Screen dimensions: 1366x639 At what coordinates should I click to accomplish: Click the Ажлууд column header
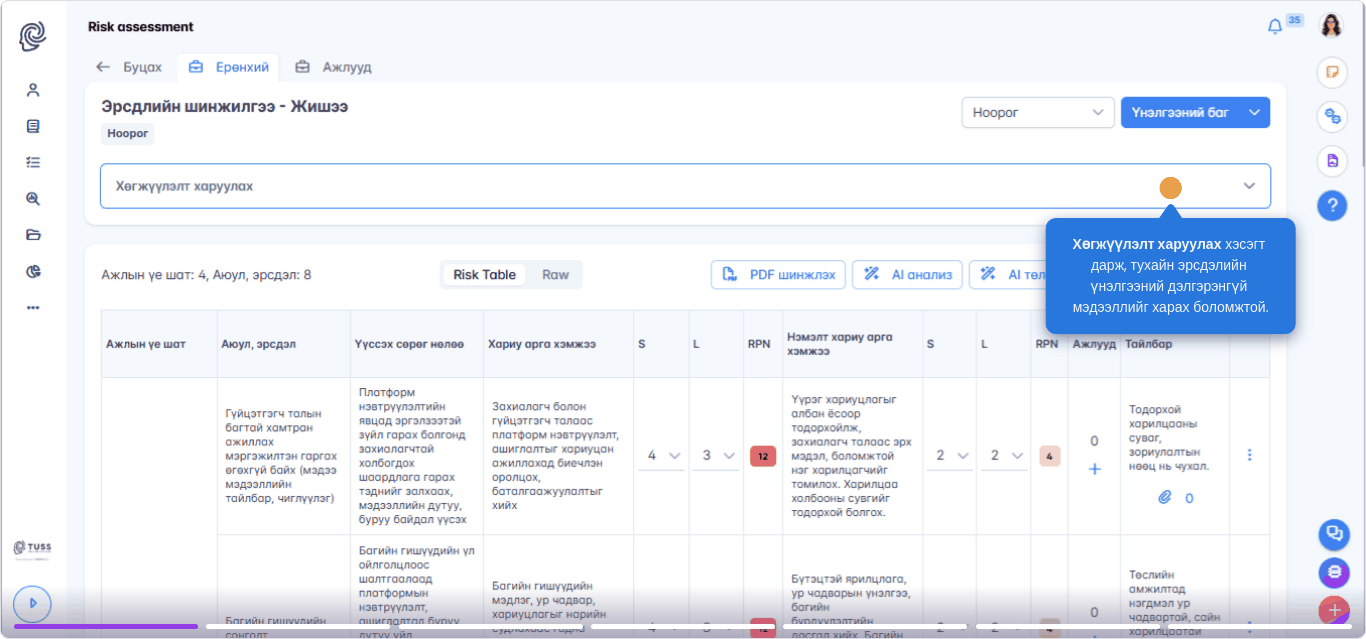coord(1094,344)
